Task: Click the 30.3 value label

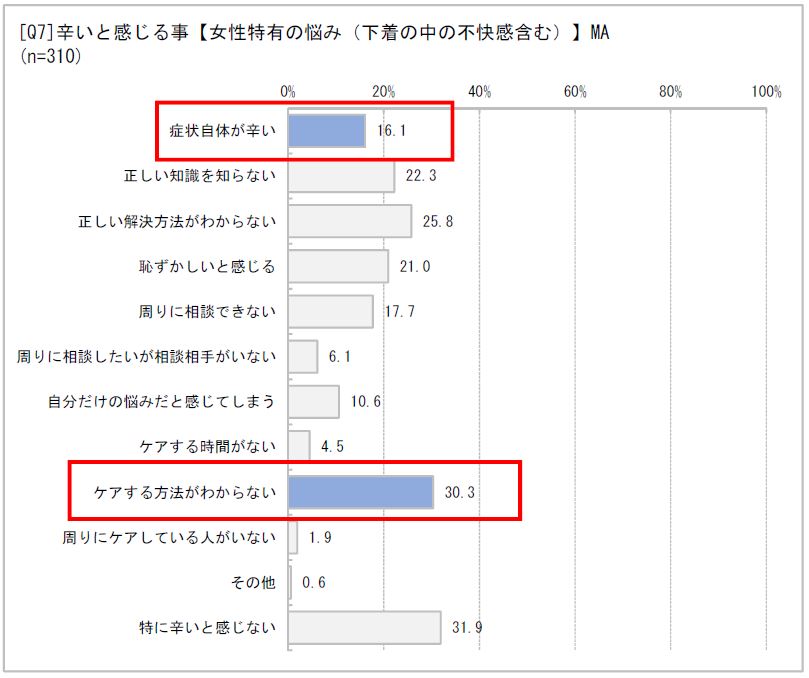Action: tap(459, 492)
